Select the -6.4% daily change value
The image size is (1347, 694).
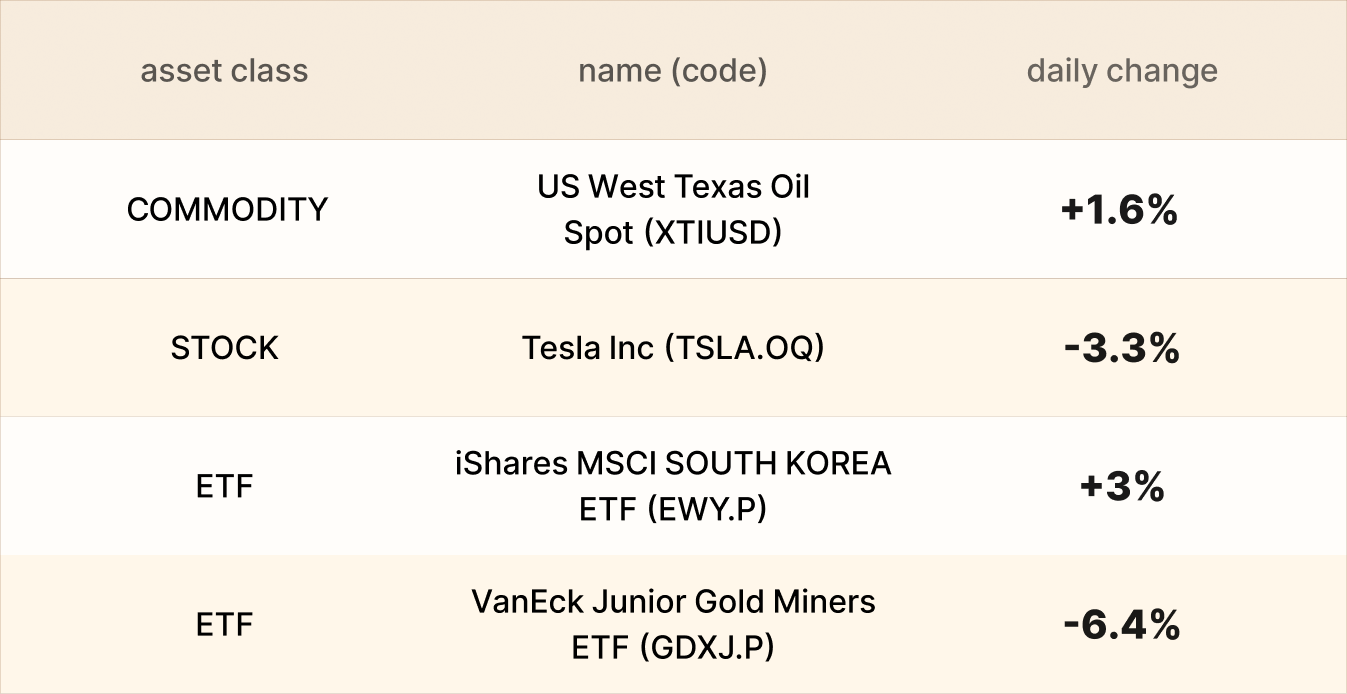[1122, 626]
